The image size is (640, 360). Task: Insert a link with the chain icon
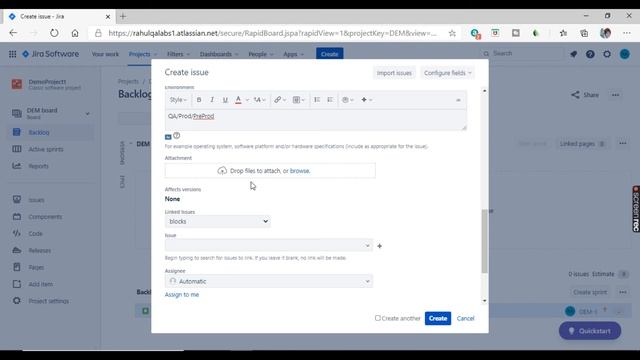click(280, 100)
